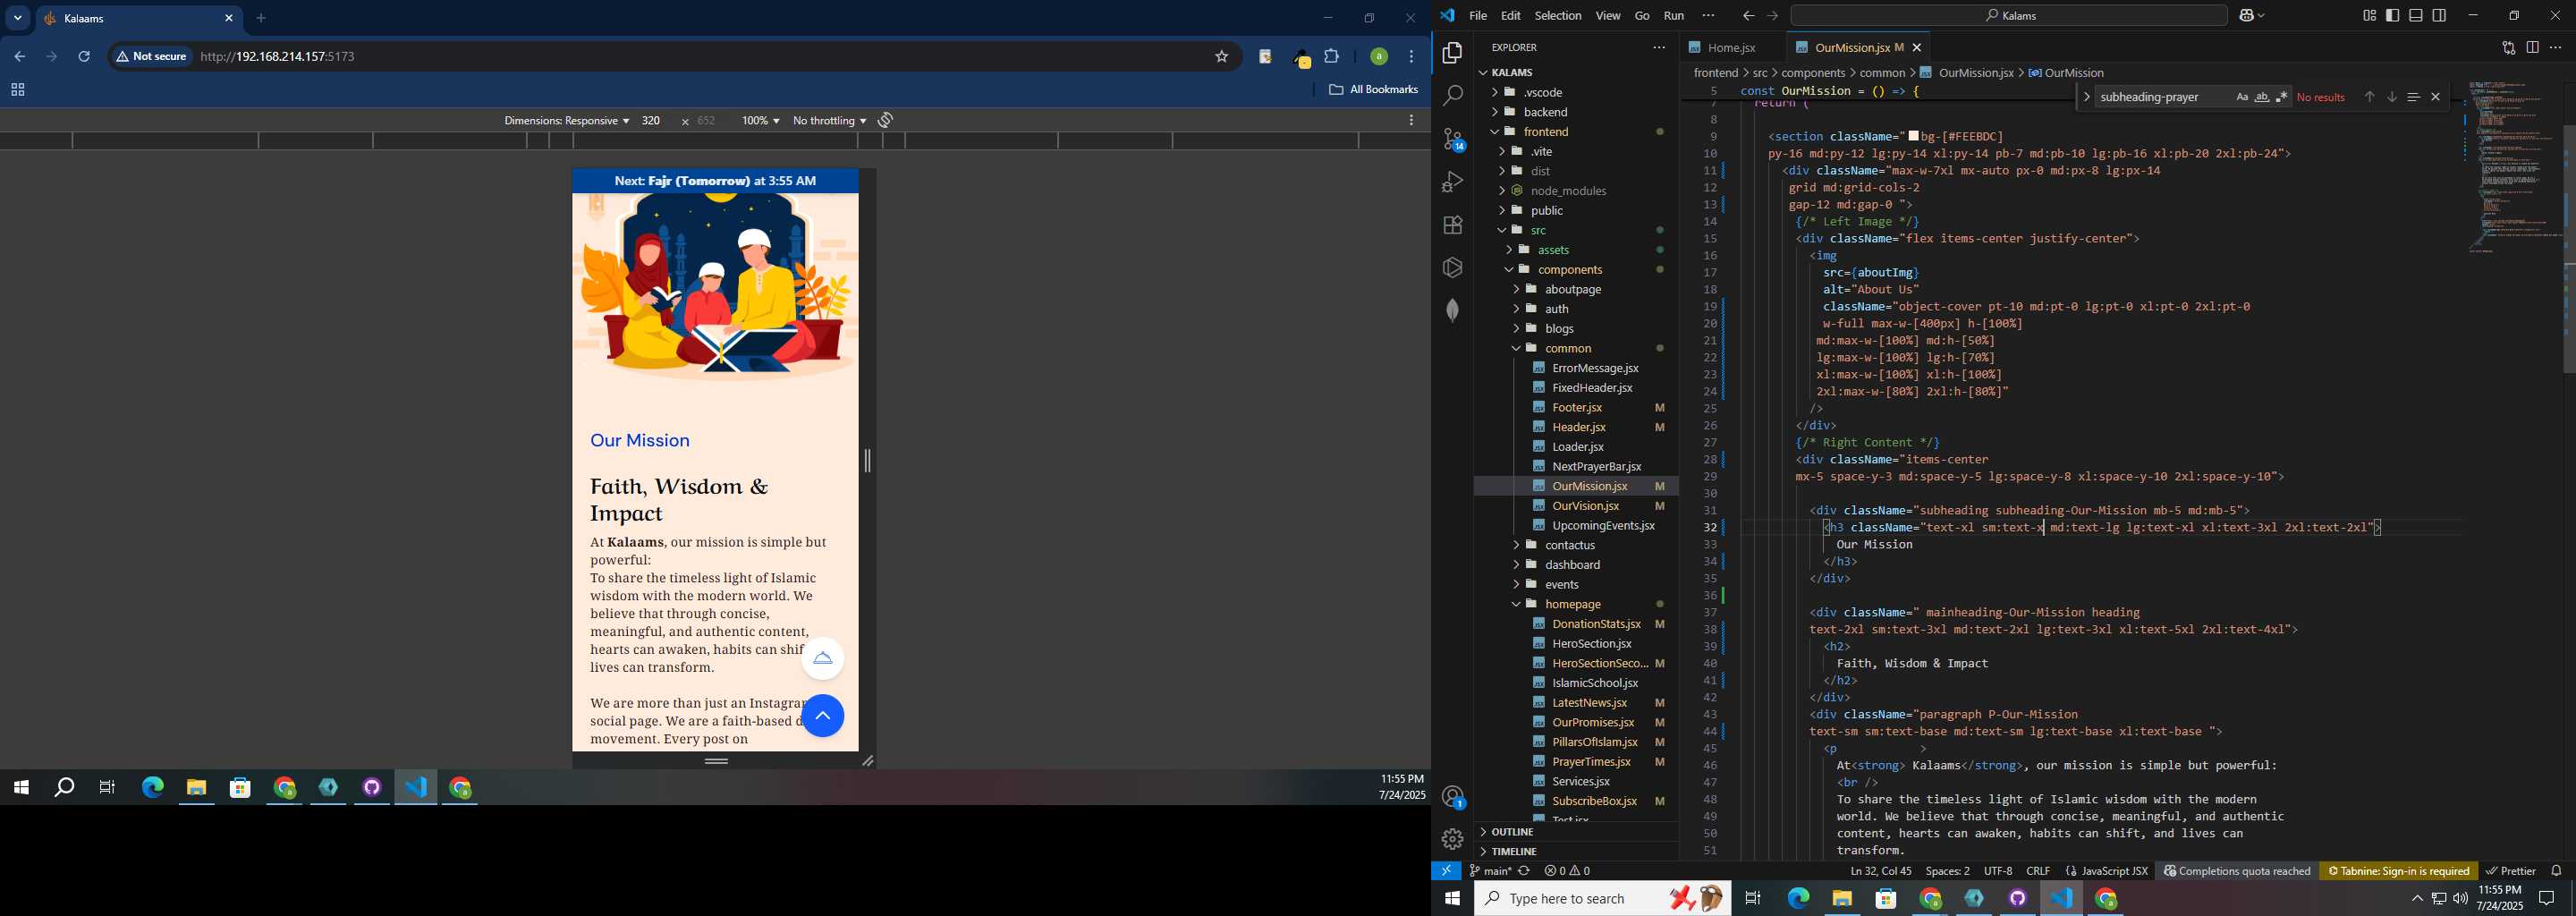Viewport: 2576px width, 916px height.
Task: Click Tabnine: Sign-in is required status item
Action: click(2398, 871)
